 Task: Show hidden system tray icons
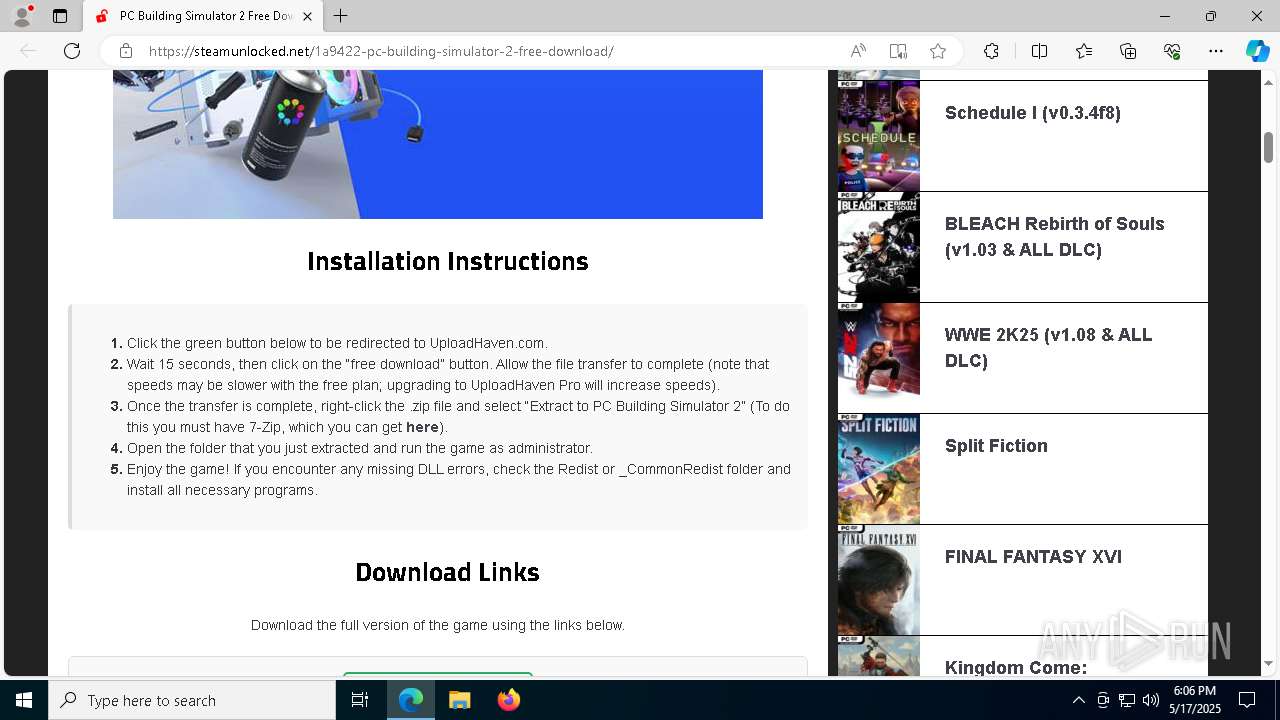point(1078,700)
